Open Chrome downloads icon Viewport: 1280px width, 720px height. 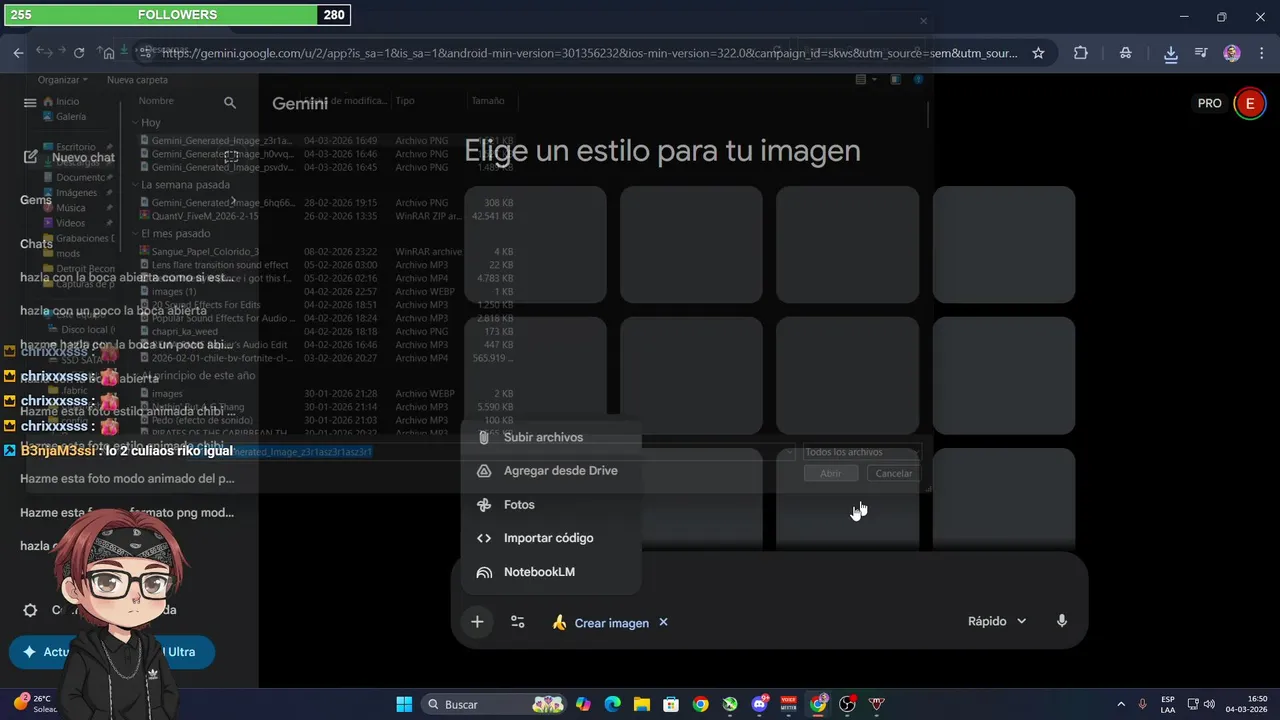(x=1170, y=53)
